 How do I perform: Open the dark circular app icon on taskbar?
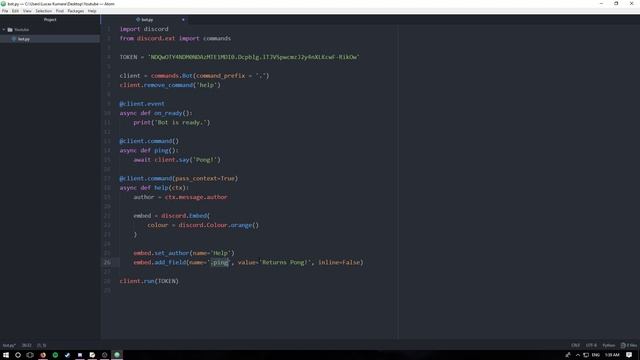[x=104, y=355]
